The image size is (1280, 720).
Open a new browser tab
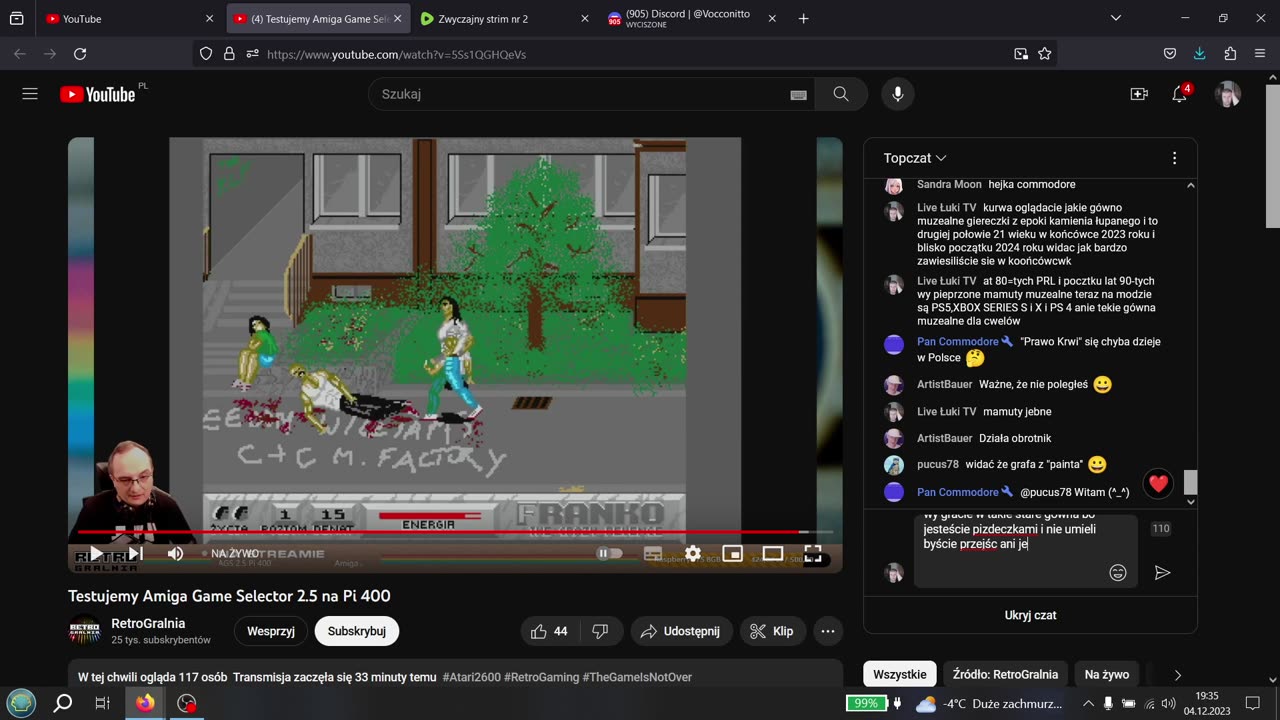pyautogui.click(x=803, y=18)
